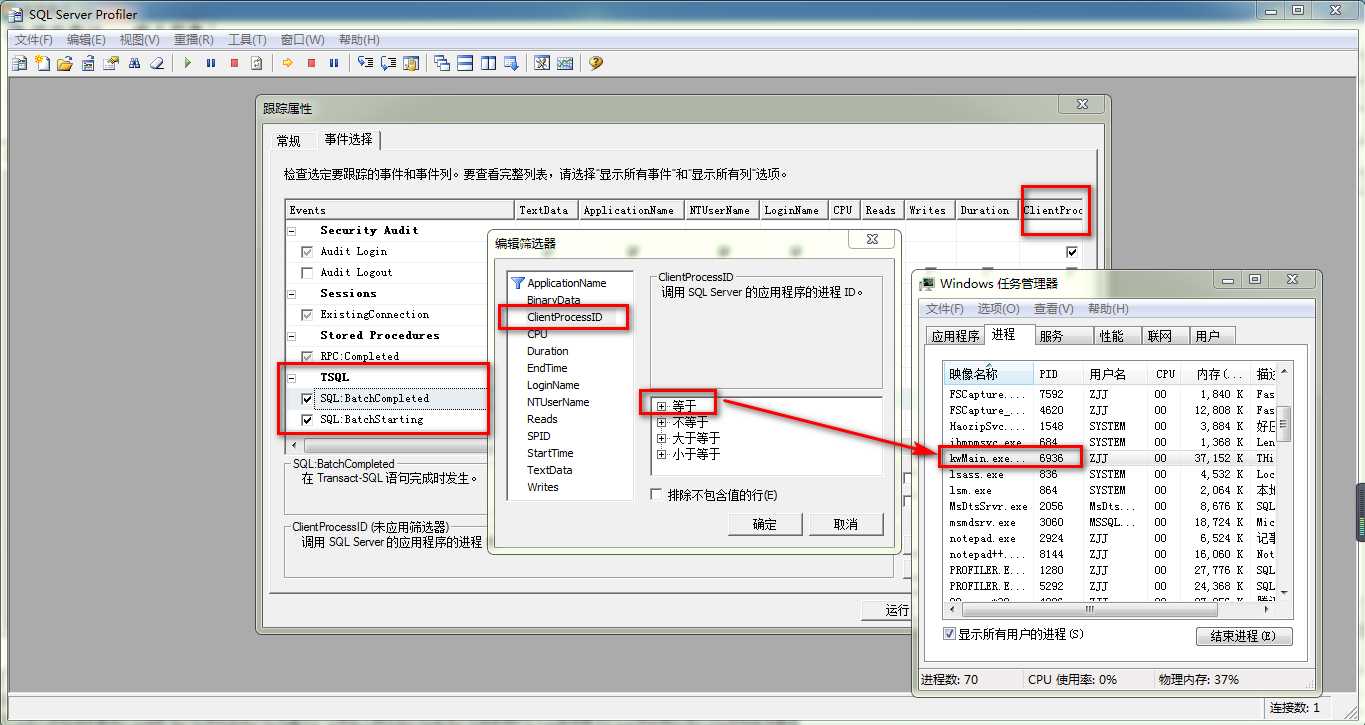Collapse the TSQL event group
Viewport: 1365px width, 725px height.
(x=293, y=377)
